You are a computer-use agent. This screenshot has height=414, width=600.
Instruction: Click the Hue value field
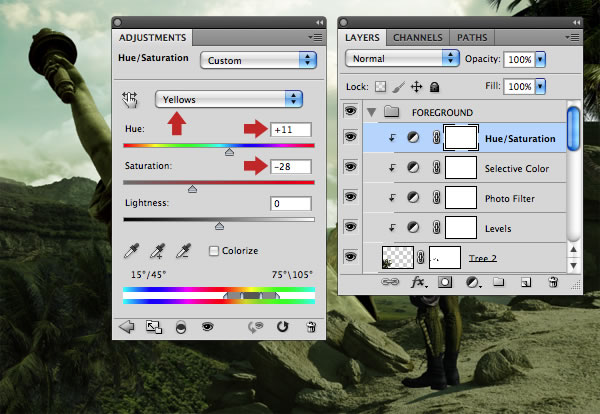coord(291,130)
